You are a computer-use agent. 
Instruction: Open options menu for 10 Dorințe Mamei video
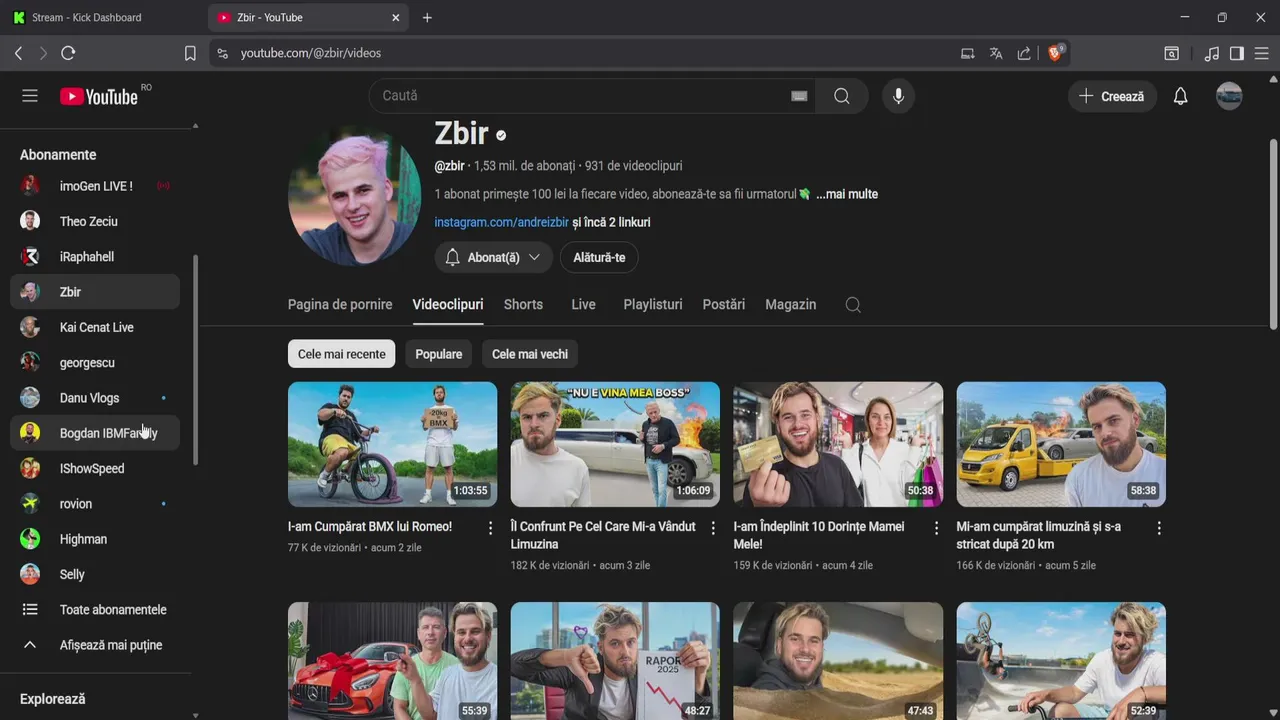pyautogui.click(x=936, y=528)
